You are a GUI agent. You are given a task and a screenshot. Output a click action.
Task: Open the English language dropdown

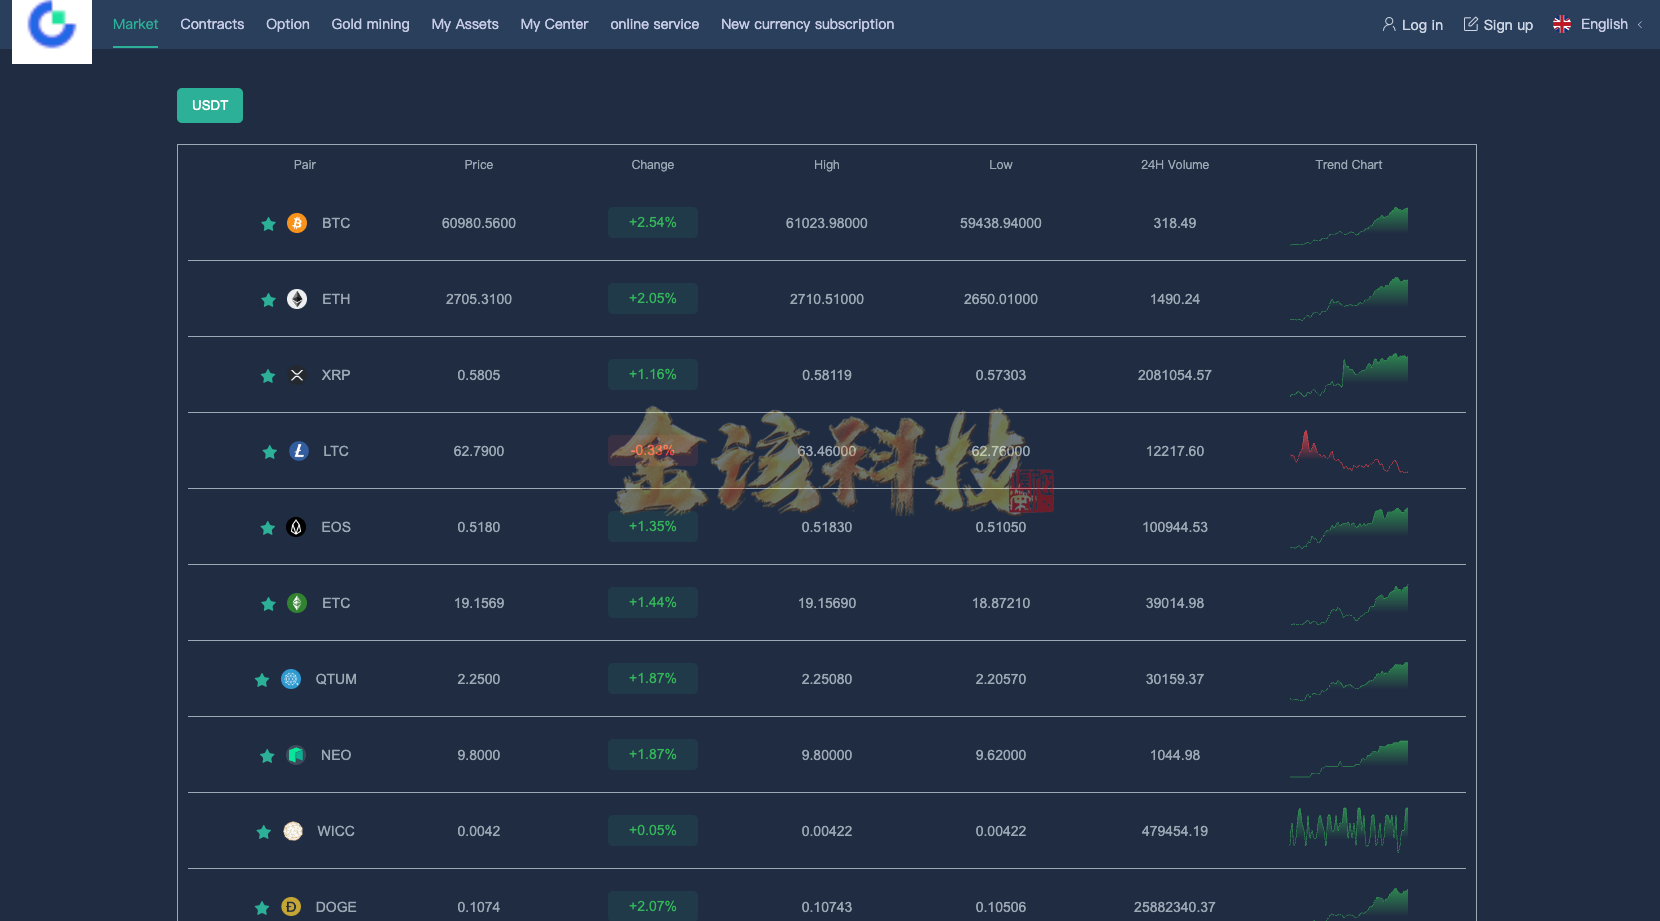[1604, 24]
